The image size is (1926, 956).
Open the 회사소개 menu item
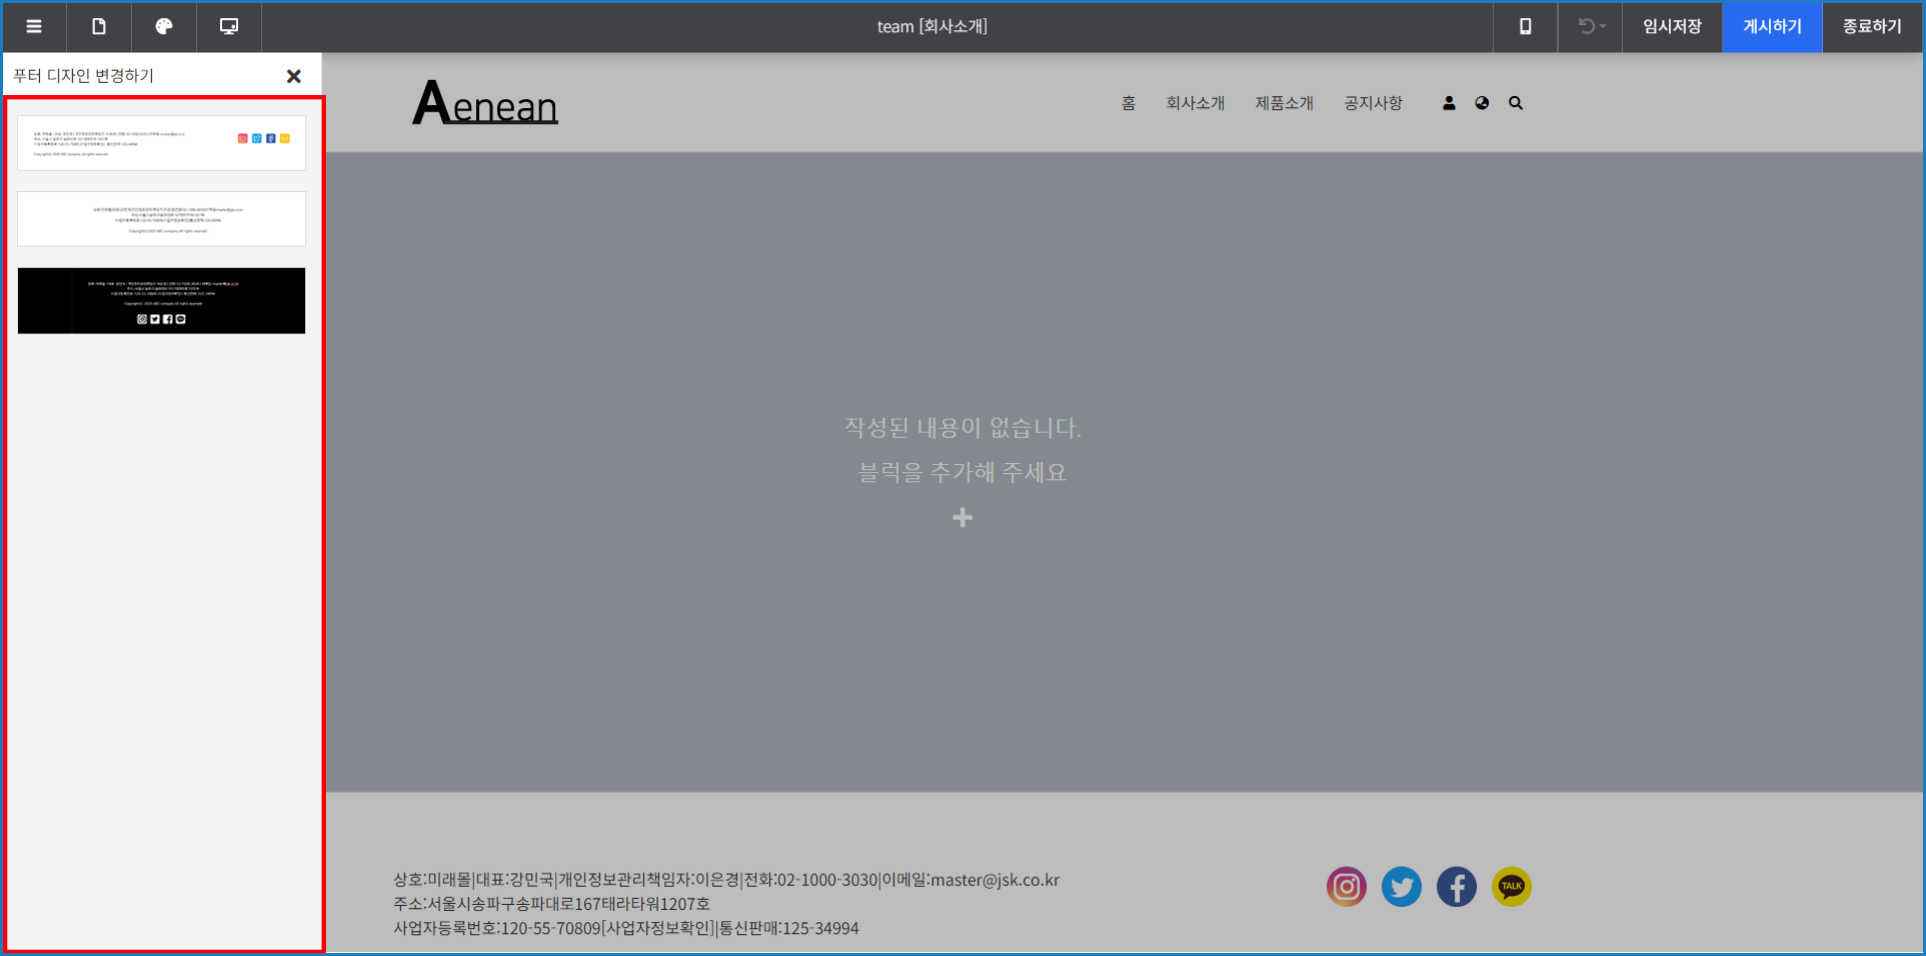coord(1195,103)
